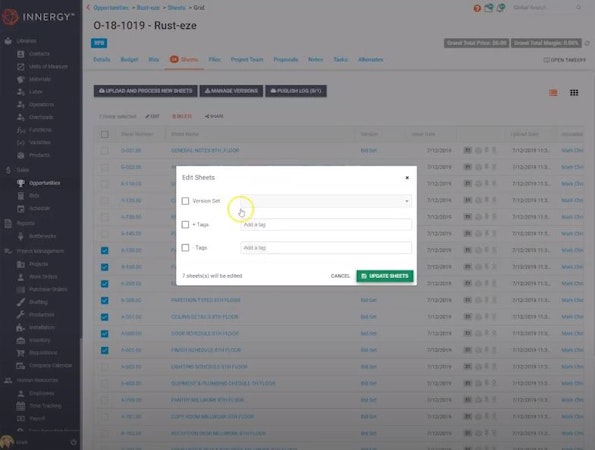
Task: Click the - Tags Add a tag field
Action: (326, 248)
